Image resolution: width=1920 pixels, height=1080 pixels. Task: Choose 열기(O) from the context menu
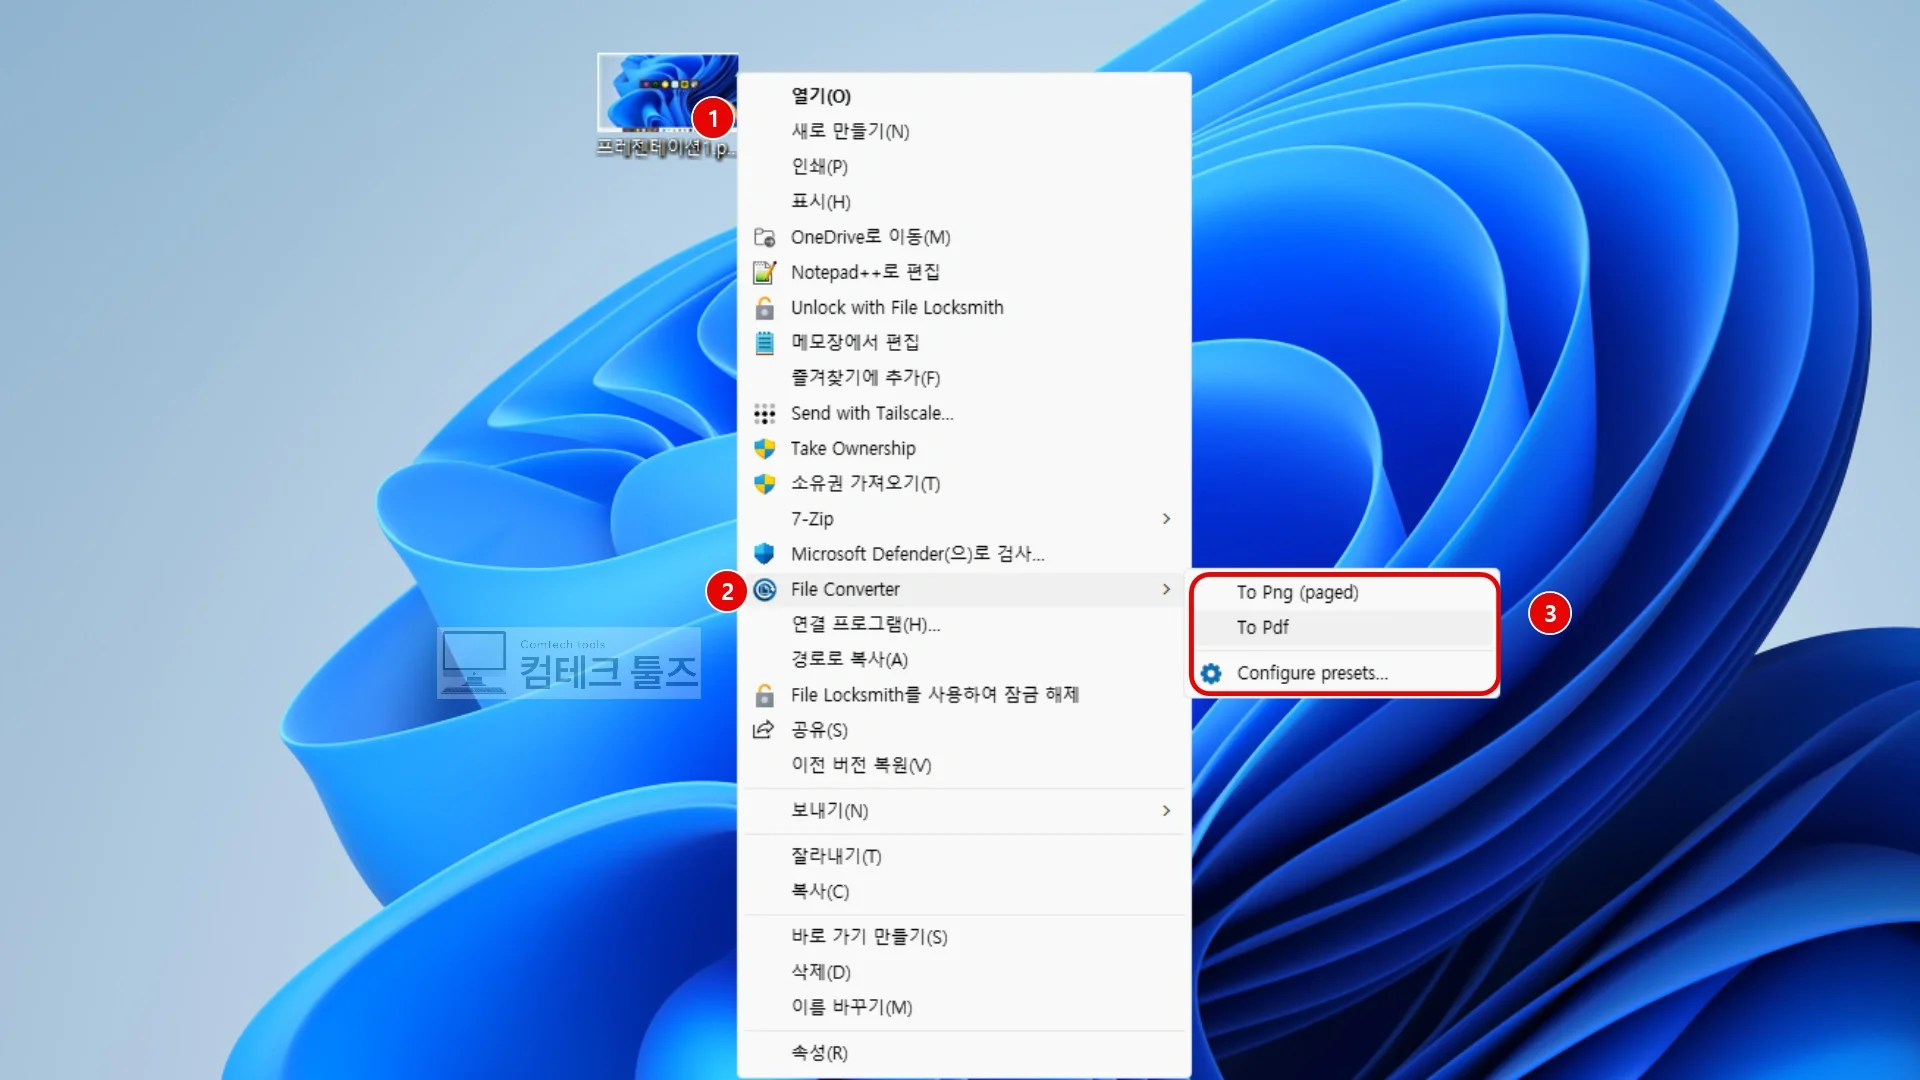coord(964,96)
